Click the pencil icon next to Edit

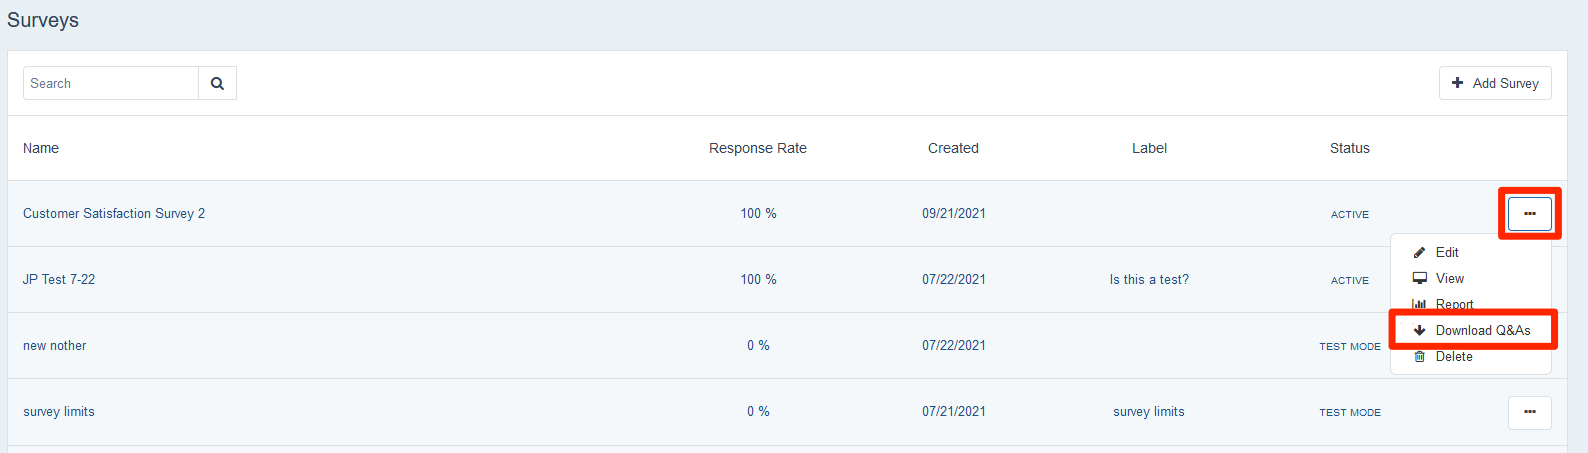1419,253
